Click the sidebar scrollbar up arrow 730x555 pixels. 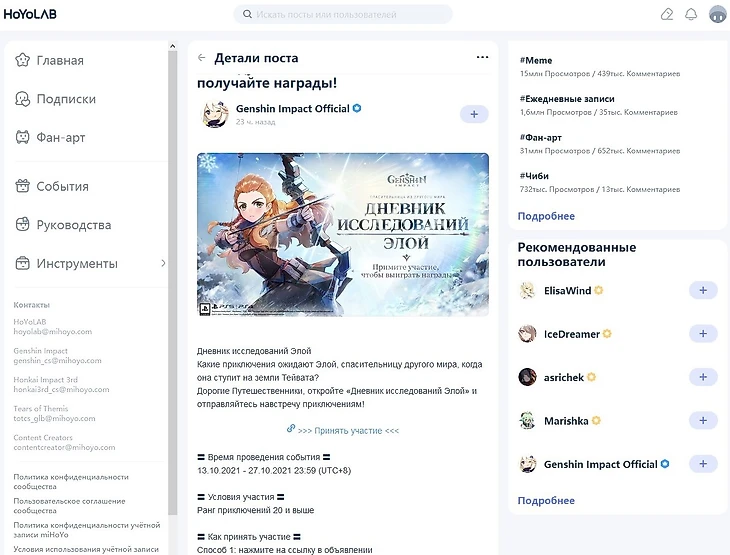click(x=172, y=46)
